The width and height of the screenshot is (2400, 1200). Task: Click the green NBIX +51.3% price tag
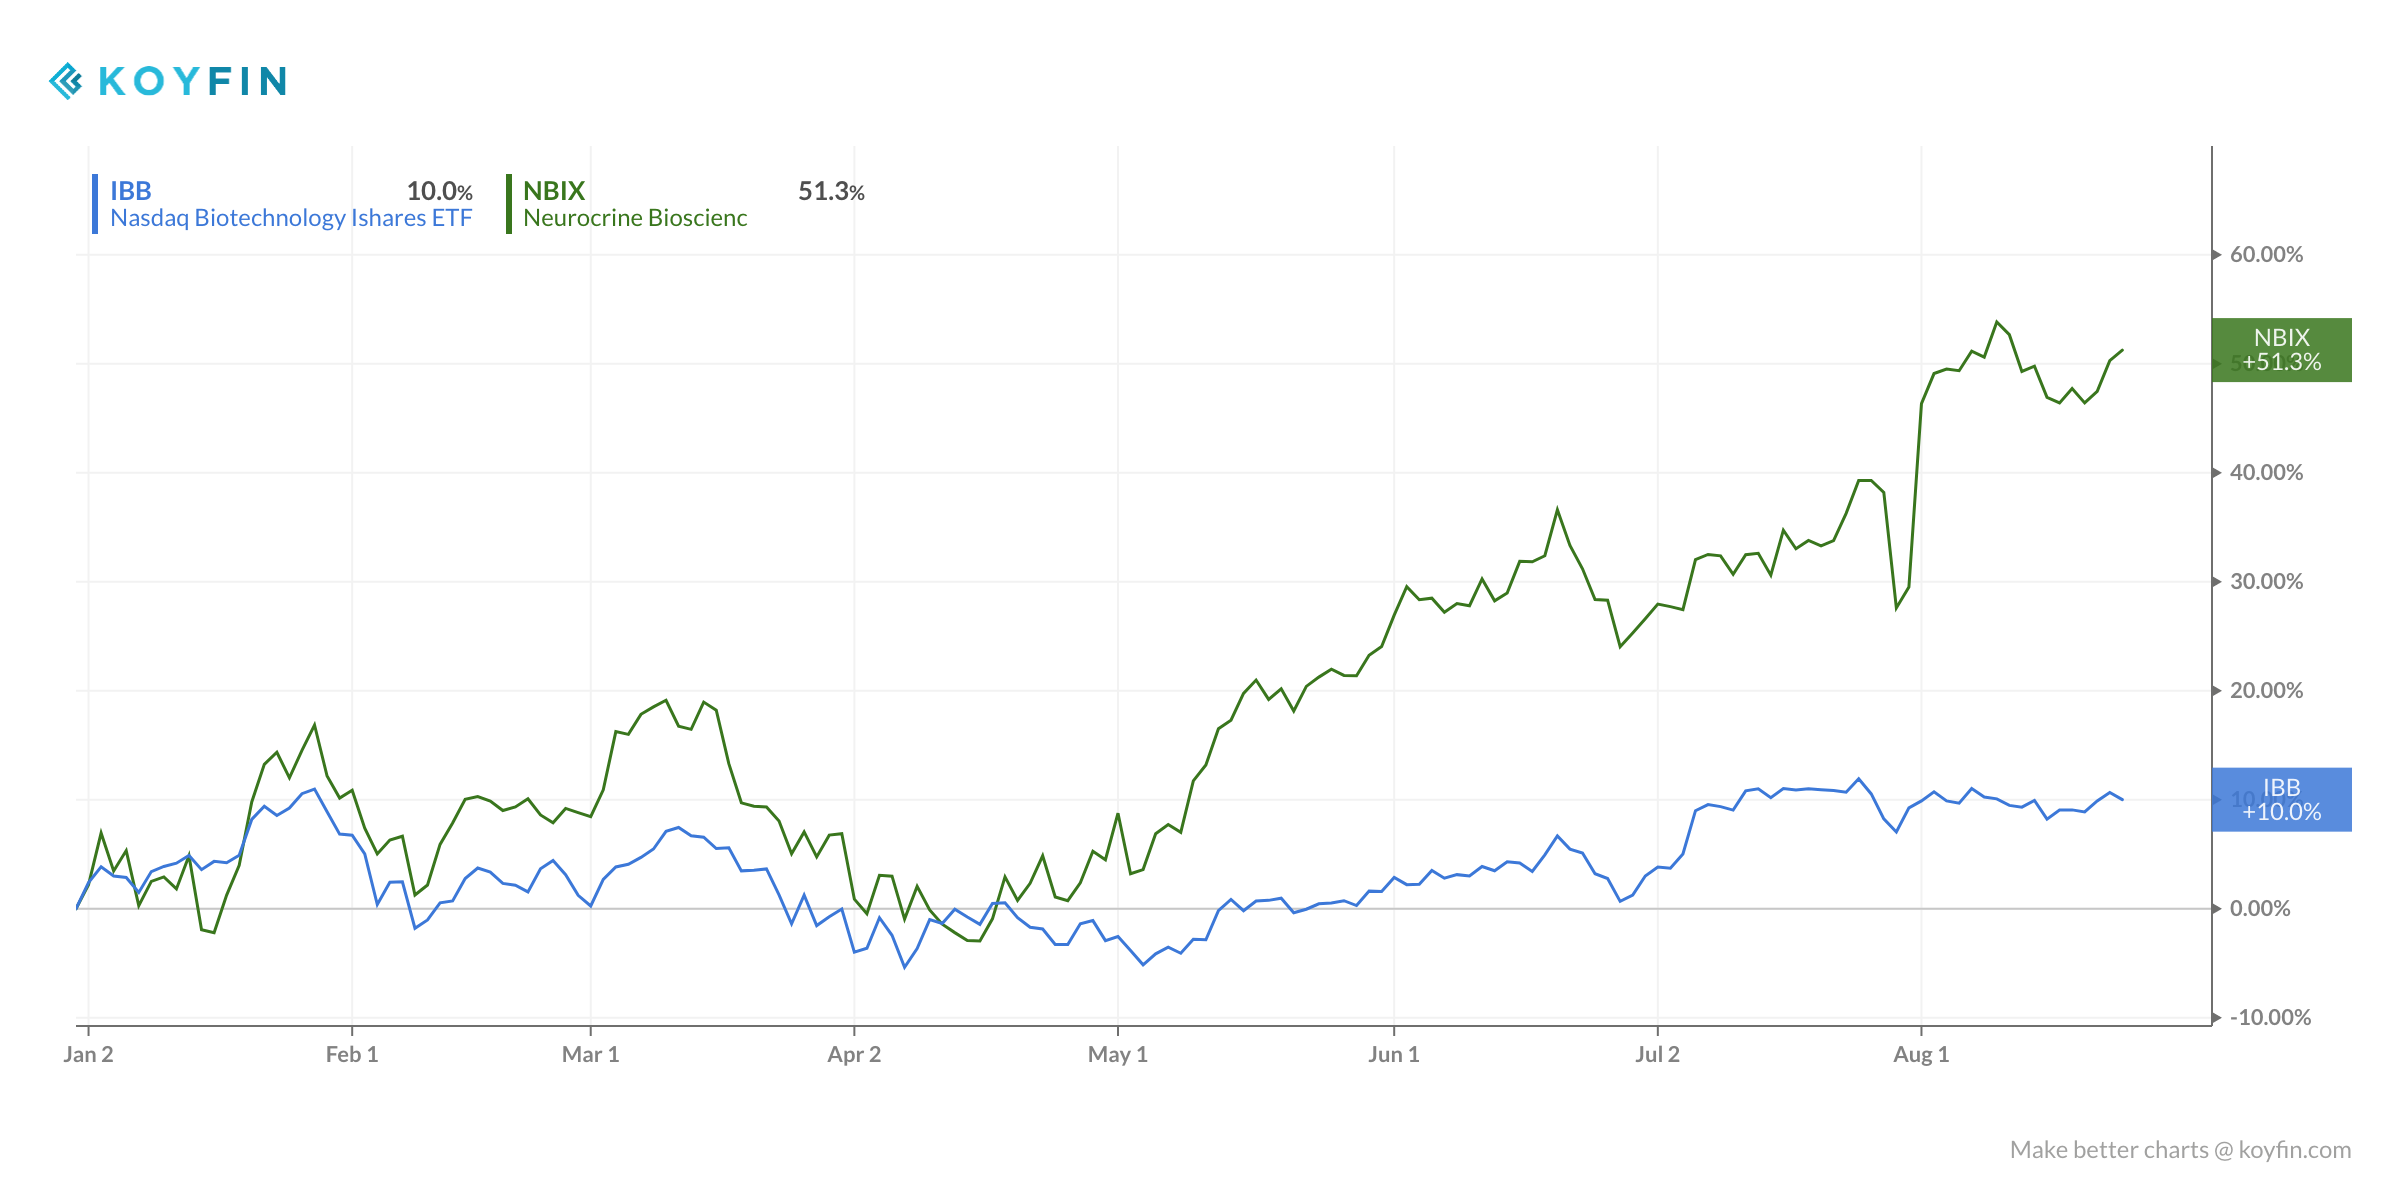tap(2281, 350)
